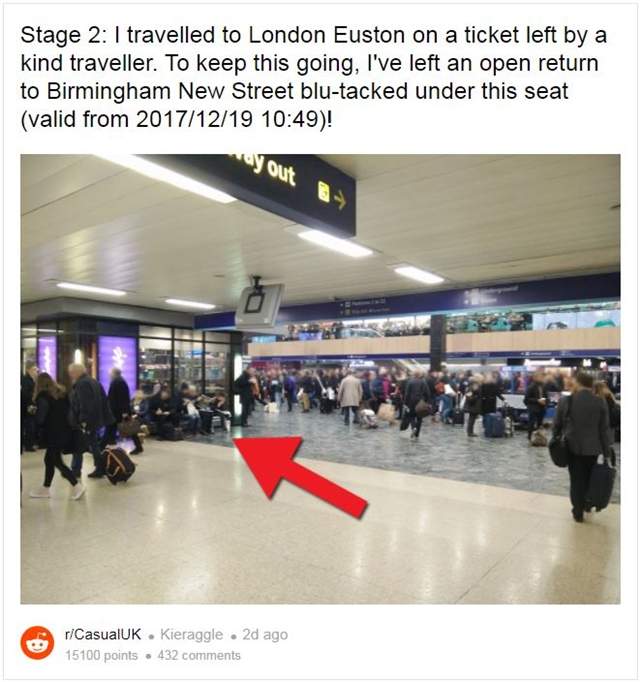Click the Reddit Snoo logo icon
The width and height of the screenshot is (640, 682).
(37, 643)
